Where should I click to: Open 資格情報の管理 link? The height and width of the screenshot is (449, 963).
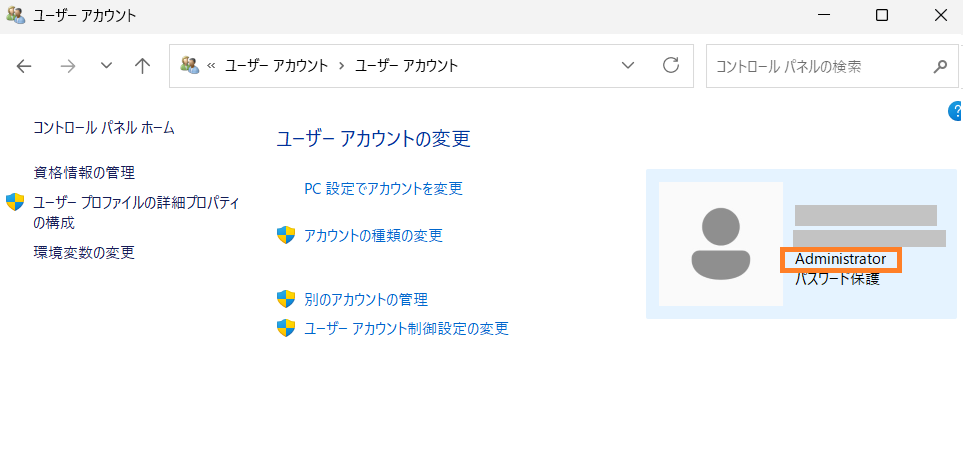[84, 173]
